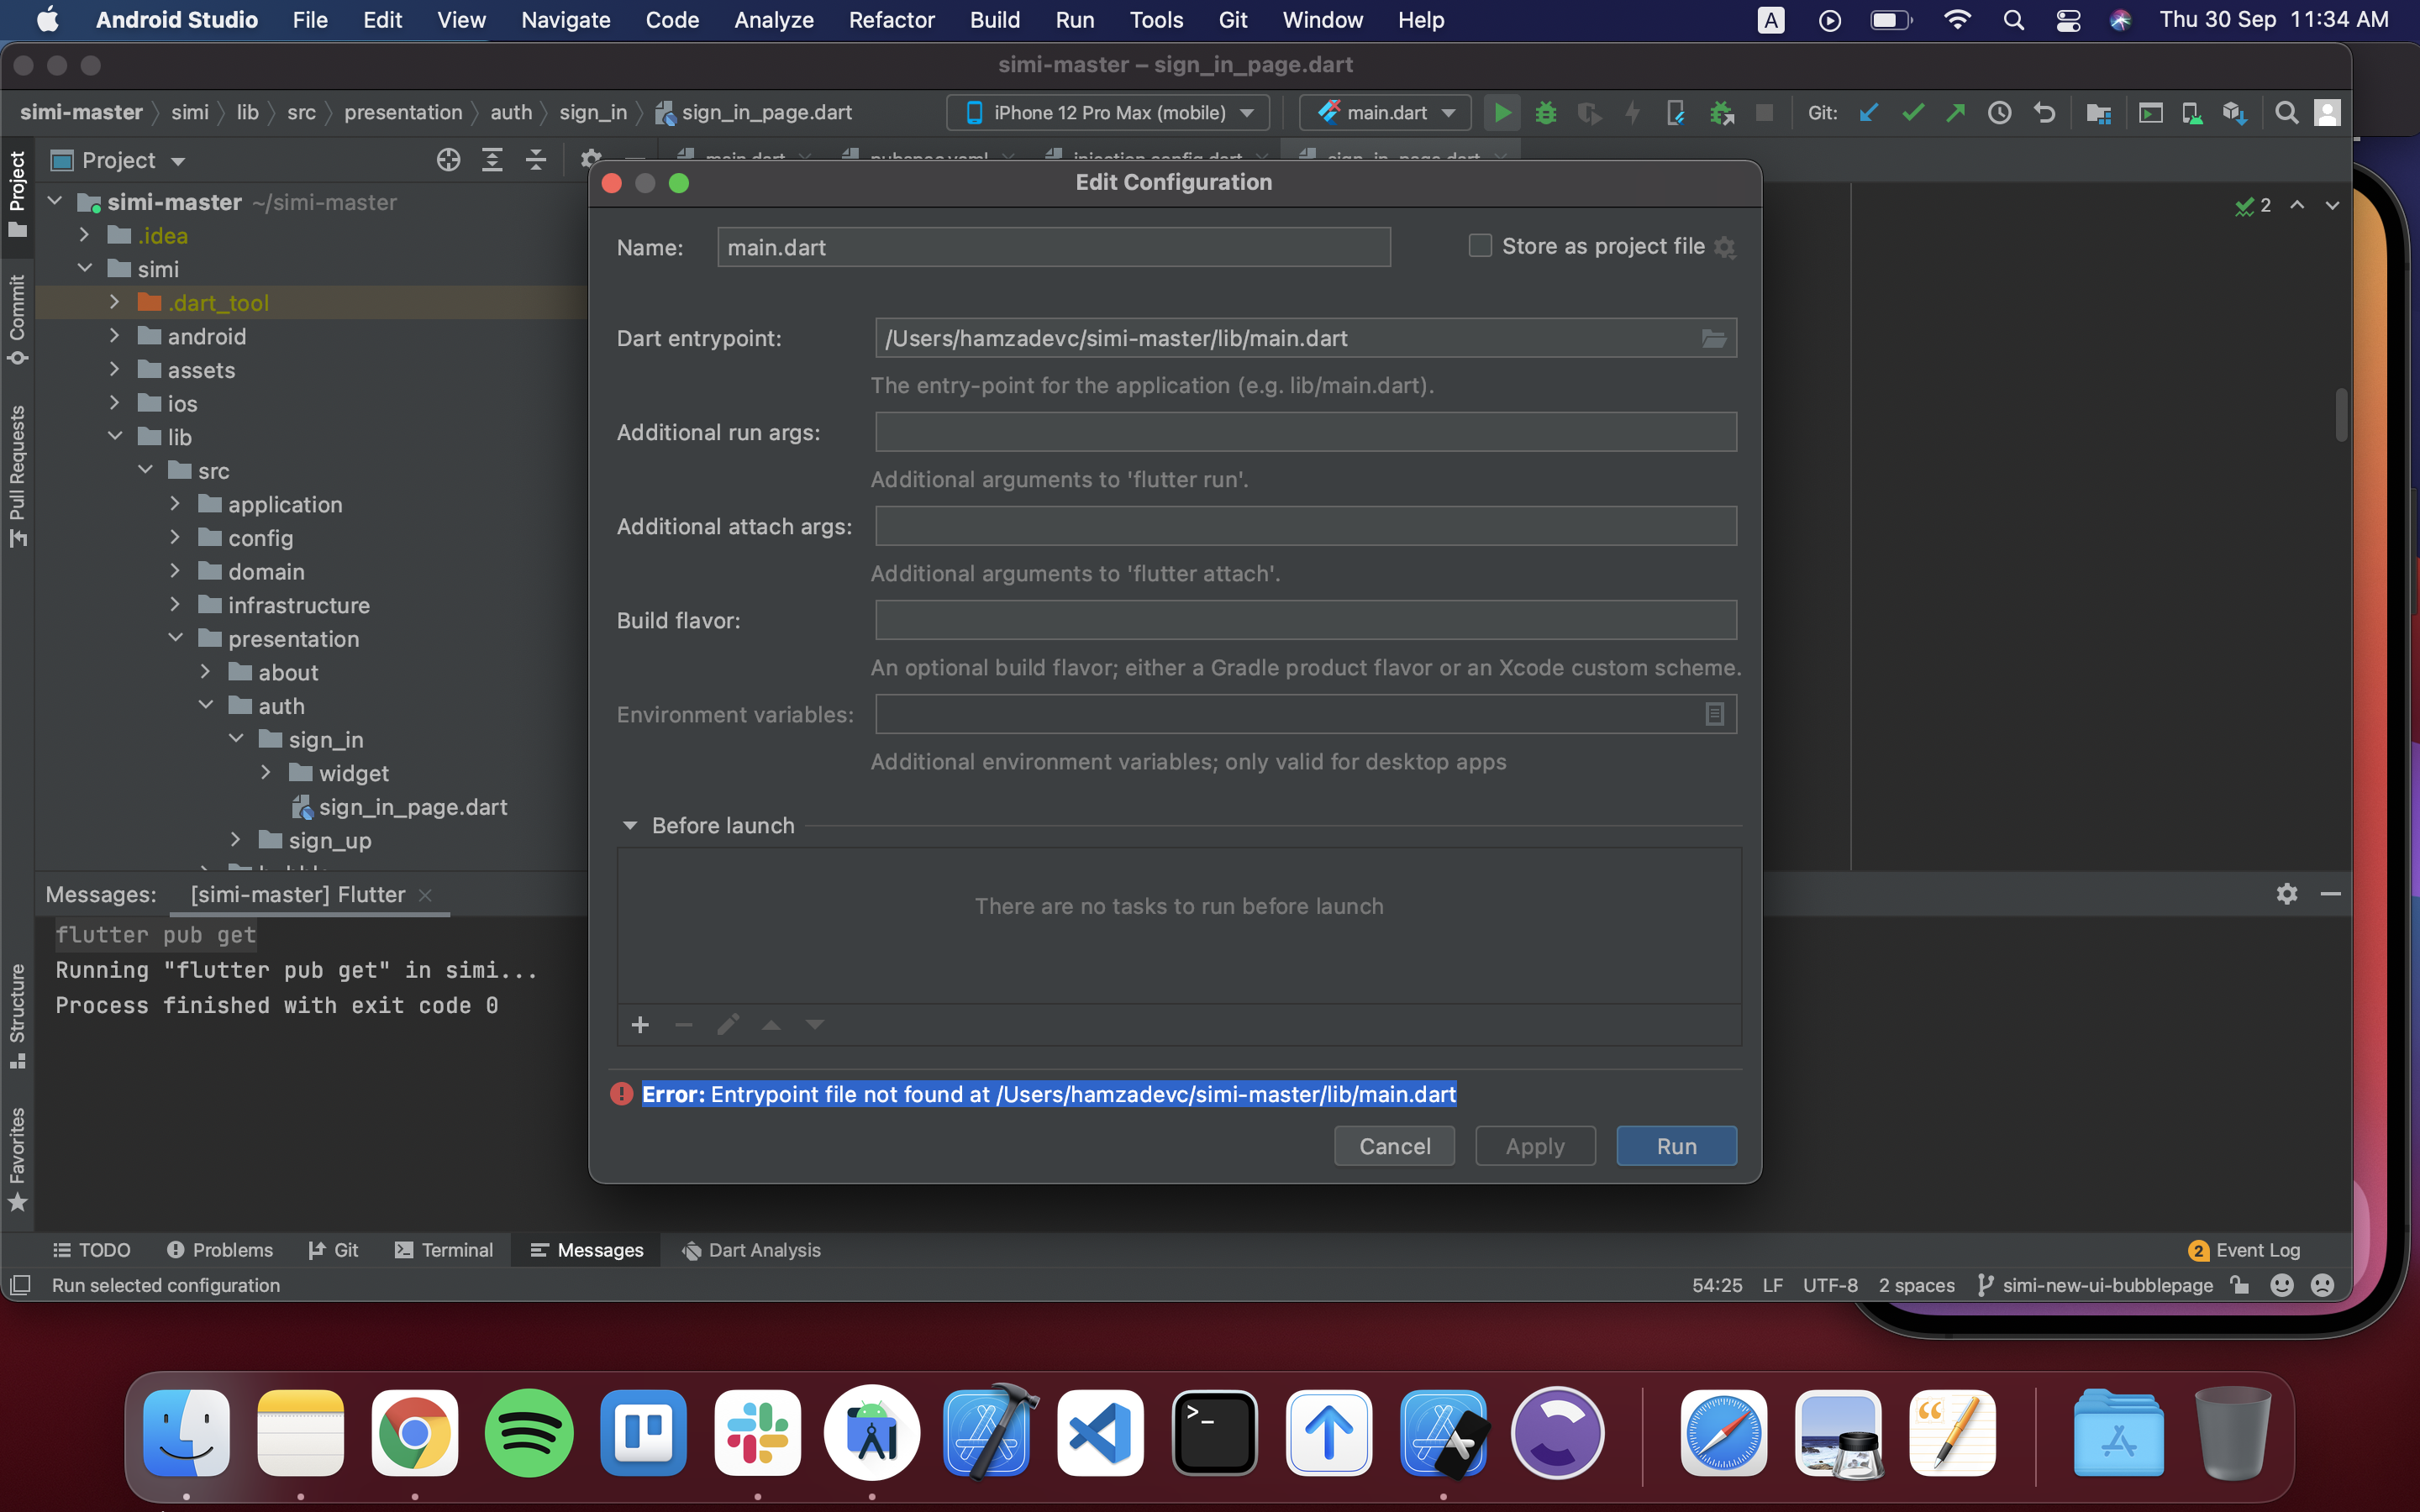Open environment variables editor list icon
Image resolution: width=2420 pixels, height=1512 pixels.
coord(1714,715)
